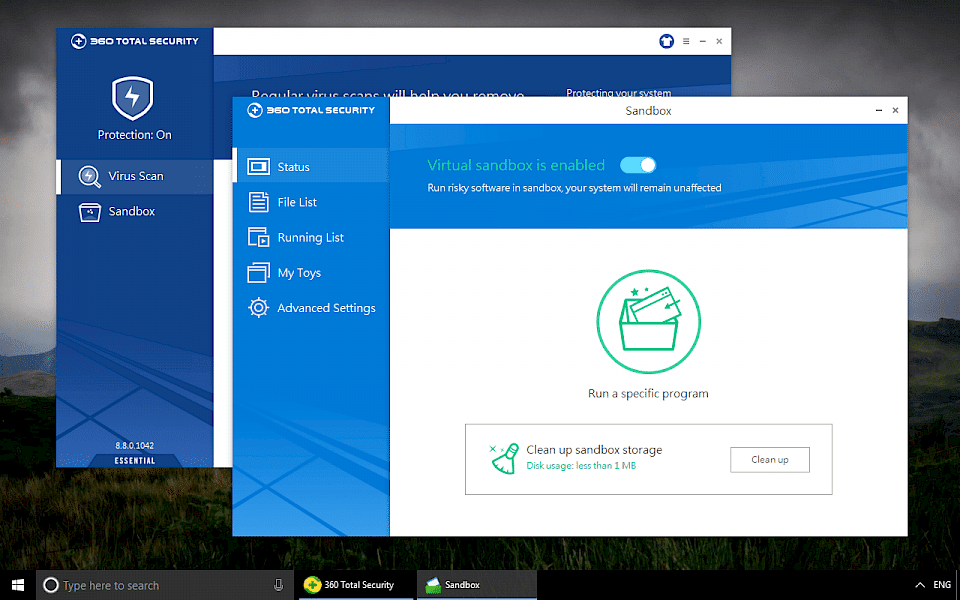
Task: Open the My Toys tab
Action: click(311, 273)
